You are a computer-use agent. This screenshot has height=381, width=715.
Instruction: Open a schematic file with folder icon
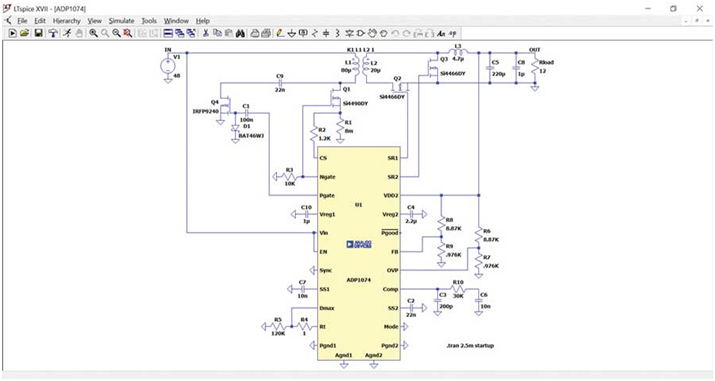point(24,33)
